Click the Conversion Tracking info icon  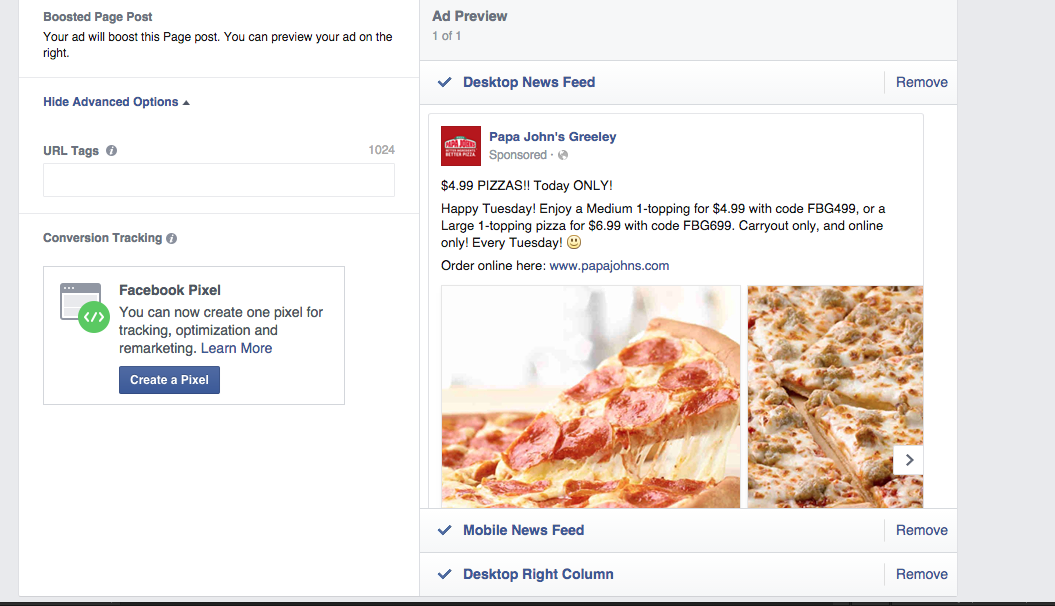point(172,239)
